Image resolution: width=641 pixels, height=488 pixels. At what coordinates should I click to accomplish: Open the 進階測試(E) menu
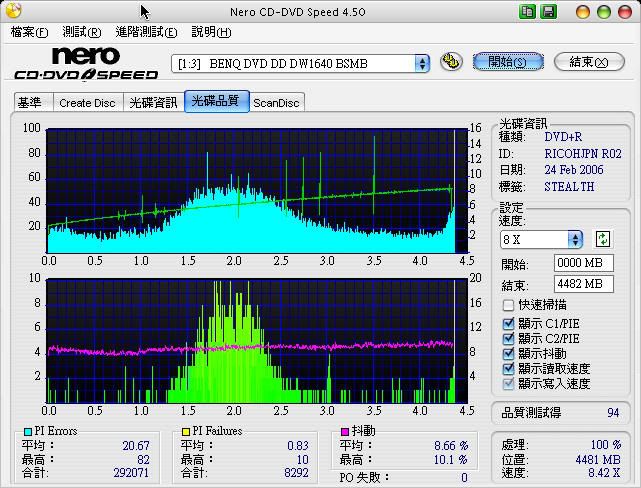tap(146, 32)
